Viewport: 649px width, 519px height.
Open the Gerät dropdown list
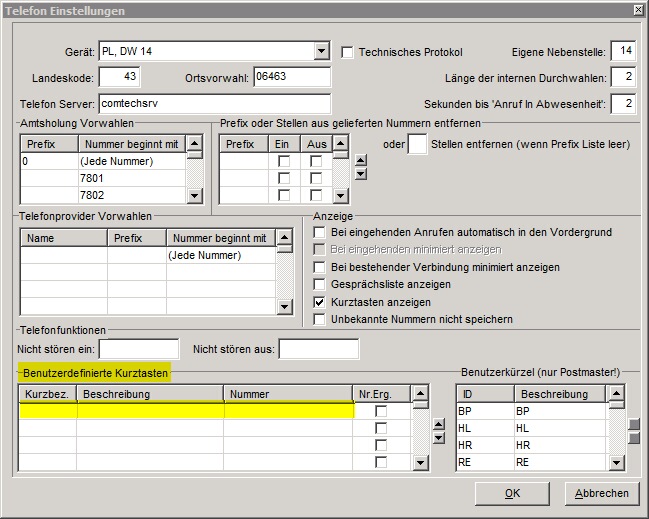click(x=321, y=51)
